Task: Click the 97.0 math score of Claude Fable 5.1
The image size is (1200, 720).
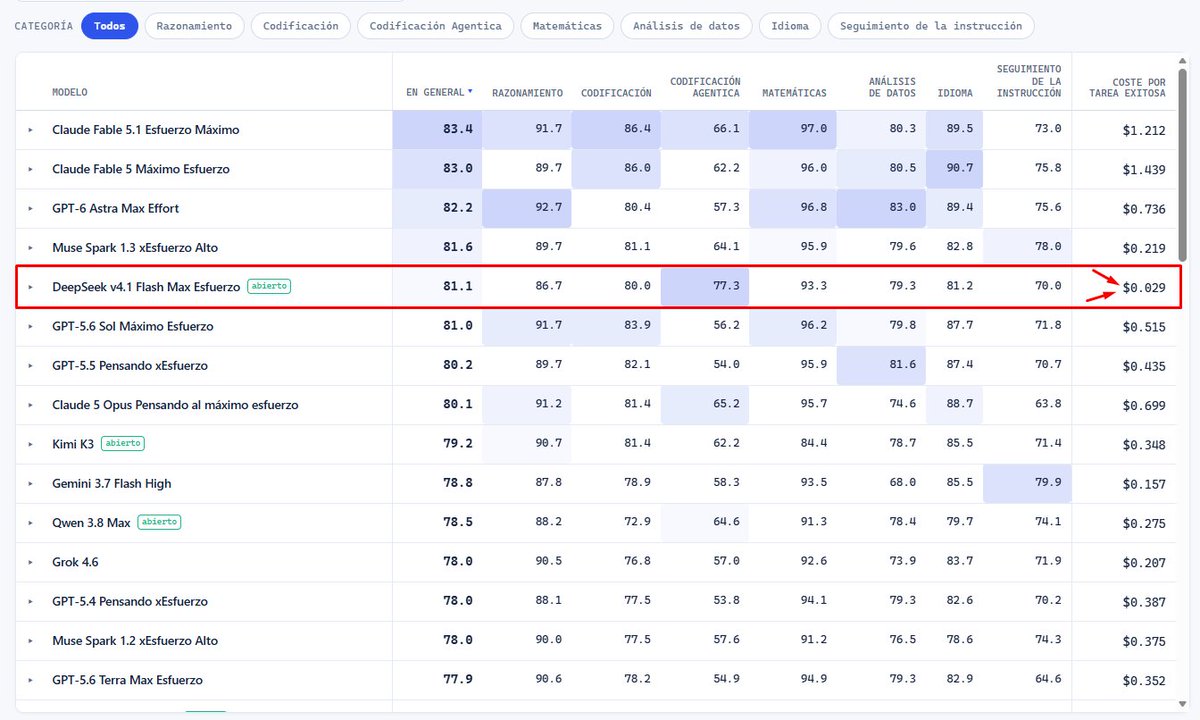Action: (813, 130)
